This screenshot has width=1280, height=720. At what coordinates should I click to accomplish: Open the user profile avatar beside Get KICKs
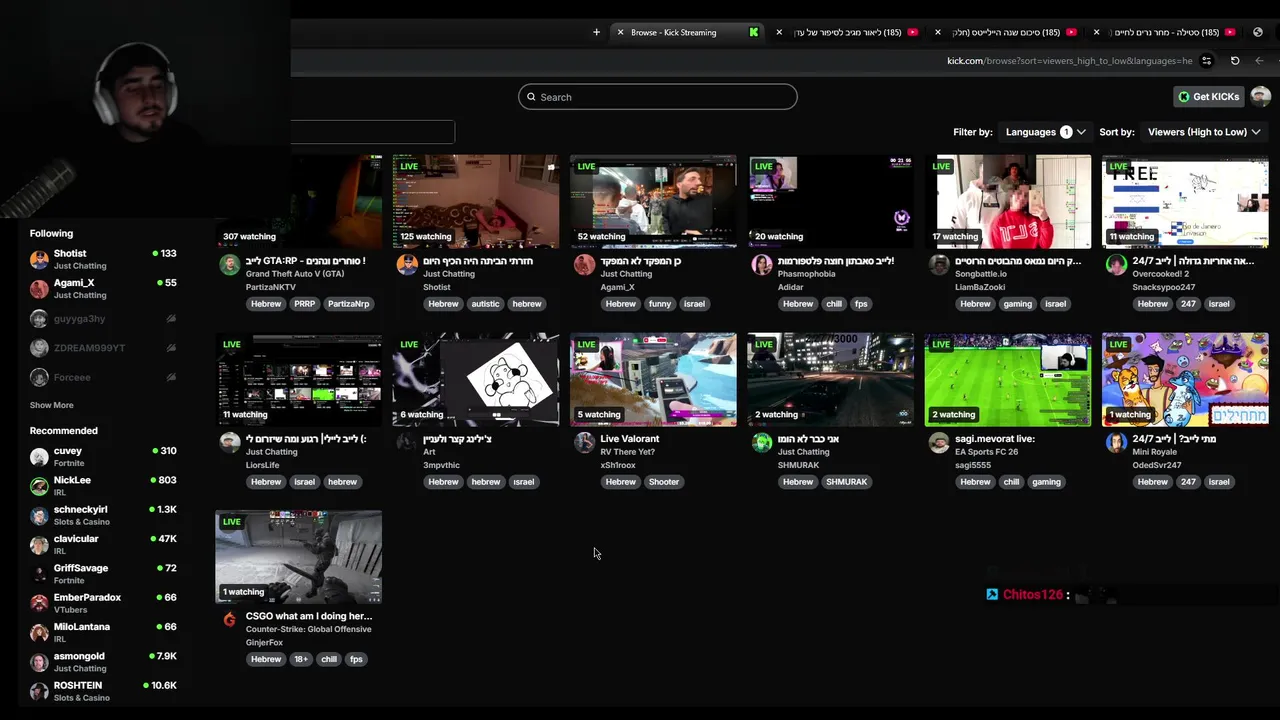1260,97
